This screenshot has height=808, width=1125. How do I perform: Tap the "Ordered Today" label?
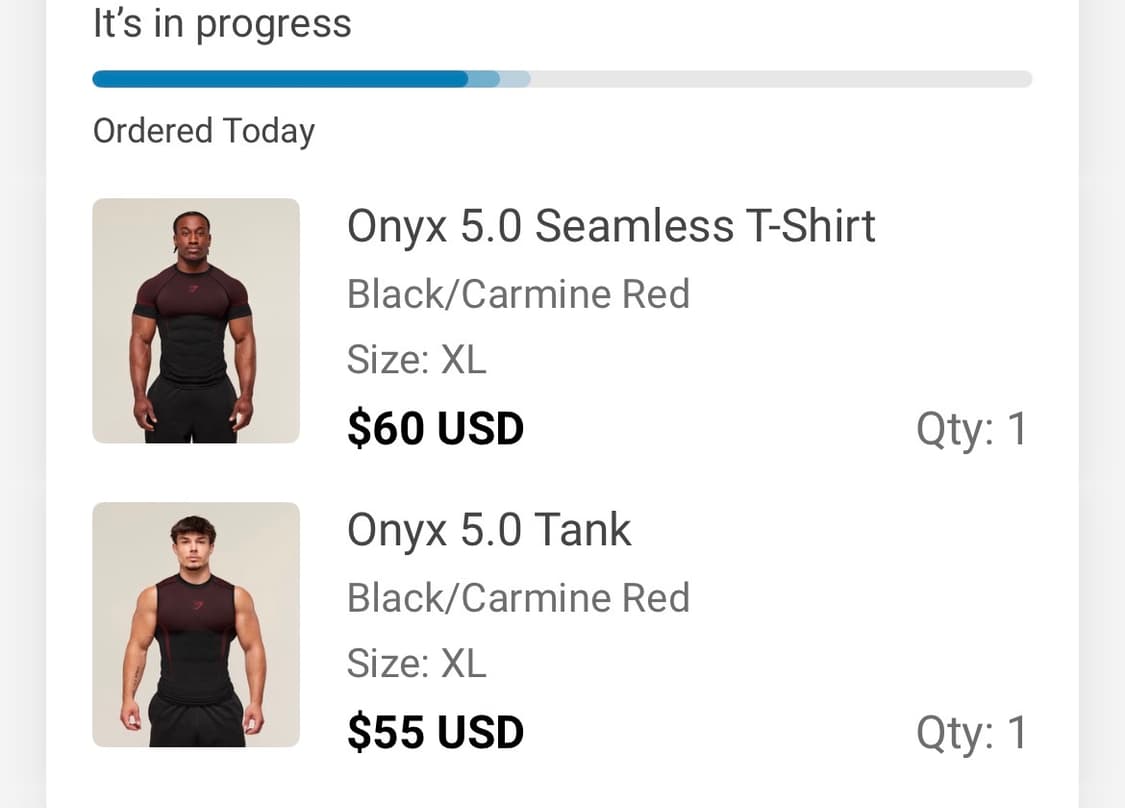tap(204, 131)
